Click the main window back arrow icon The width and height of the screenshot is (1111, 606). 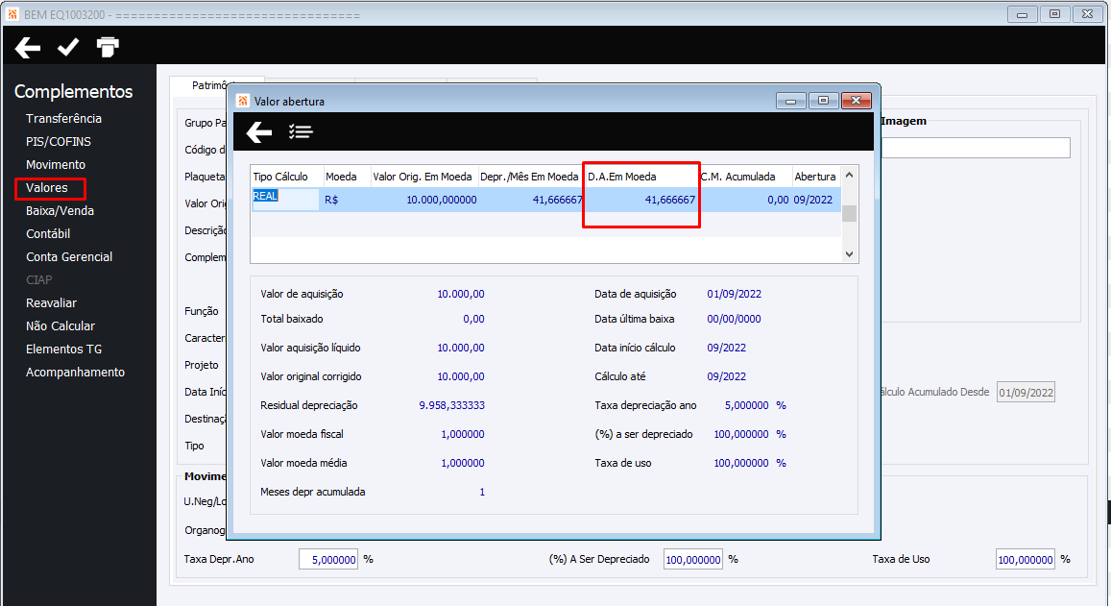click(x=28, y=47)
